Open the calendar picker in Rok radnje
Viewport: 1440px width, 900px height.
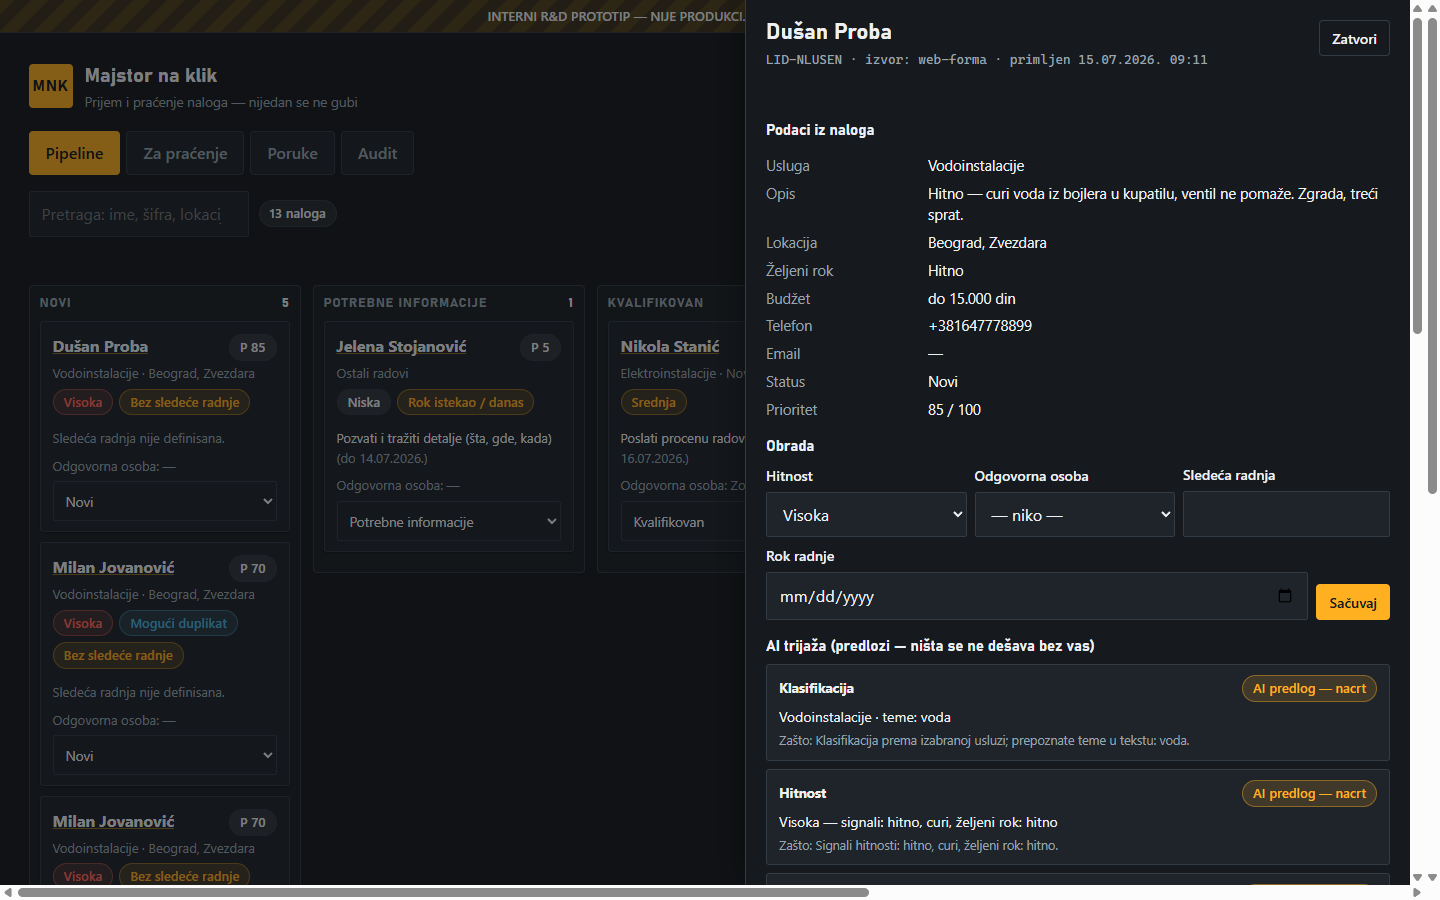pyautogui.click(x=1285, y=596)
